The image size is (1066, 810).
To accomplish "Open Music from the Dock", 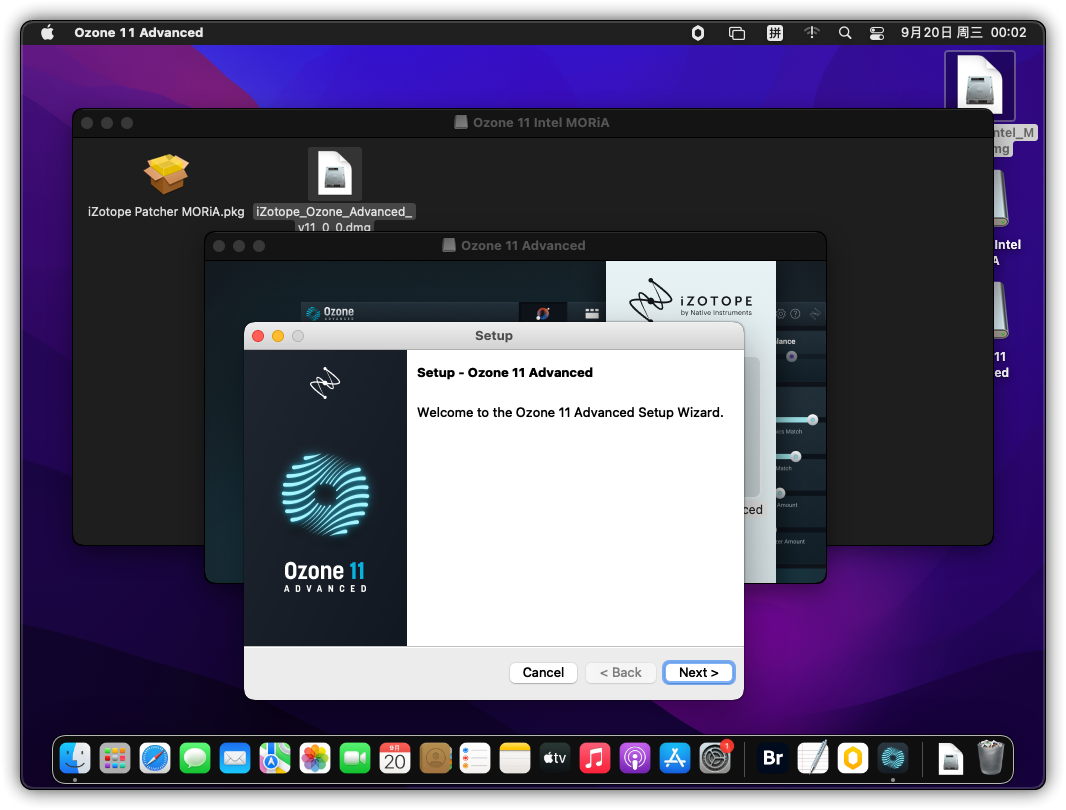I will click(x=595, y=758).
